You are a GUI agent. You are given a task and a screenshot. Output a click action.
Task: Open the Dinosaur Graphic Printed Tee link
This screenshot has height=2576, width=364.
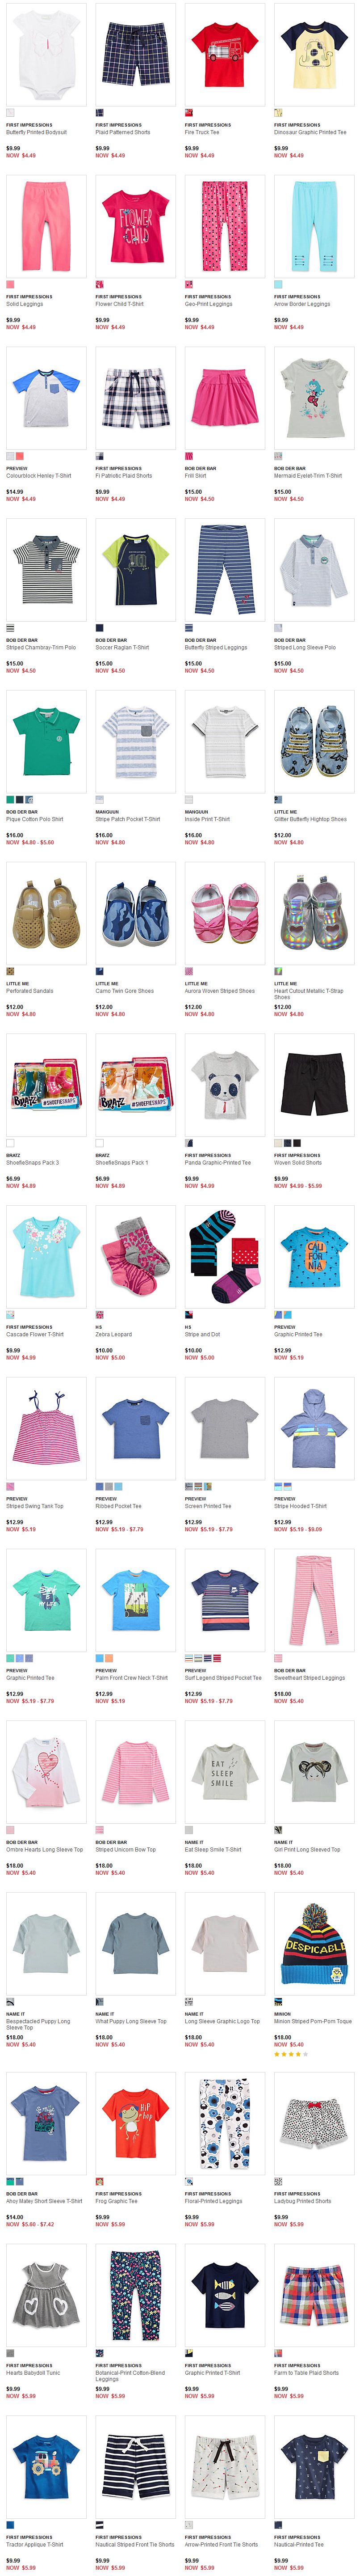(310, 132)
